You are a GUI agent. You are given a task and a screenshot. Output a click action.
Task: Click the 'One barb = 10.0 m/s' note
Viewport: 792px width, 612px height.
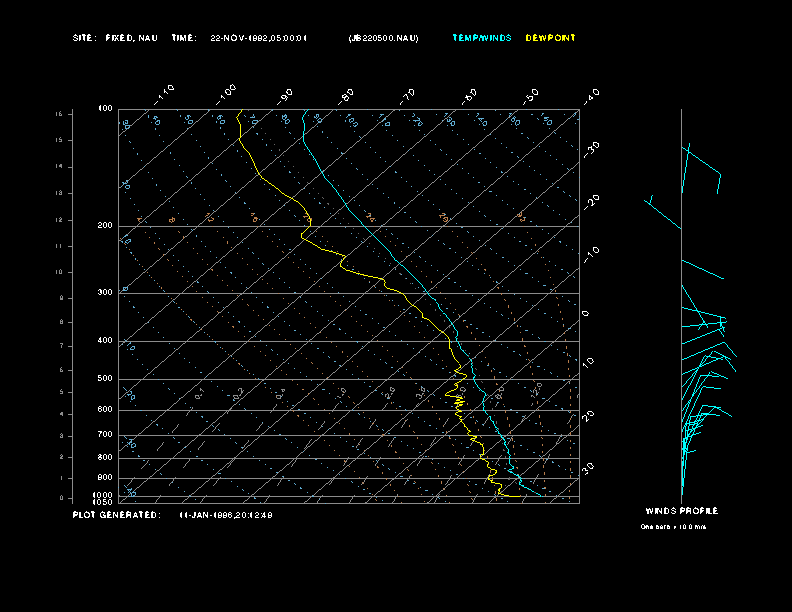click(x=673, y=526)
